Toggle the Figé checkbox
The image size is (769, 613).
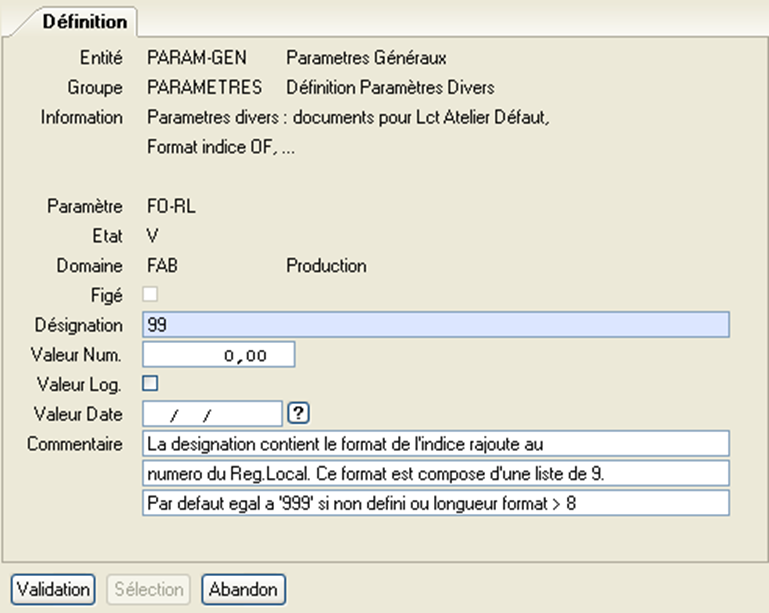(x=151, y=295)
